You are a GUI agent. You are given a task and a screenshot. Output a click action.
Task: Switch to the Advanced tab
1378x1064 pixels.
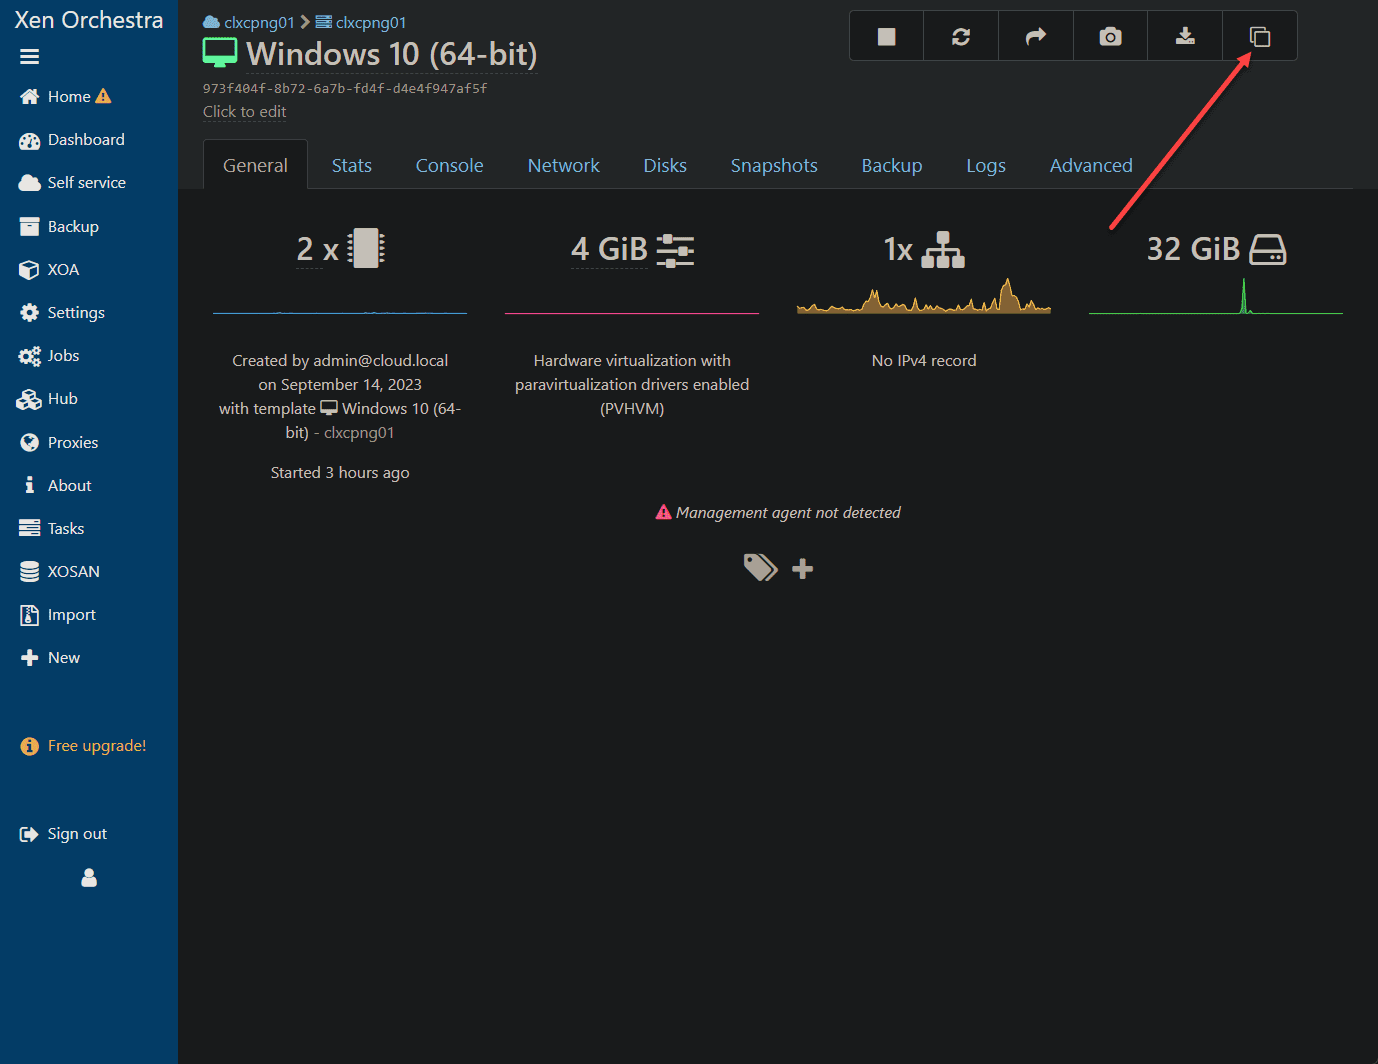1091,166
